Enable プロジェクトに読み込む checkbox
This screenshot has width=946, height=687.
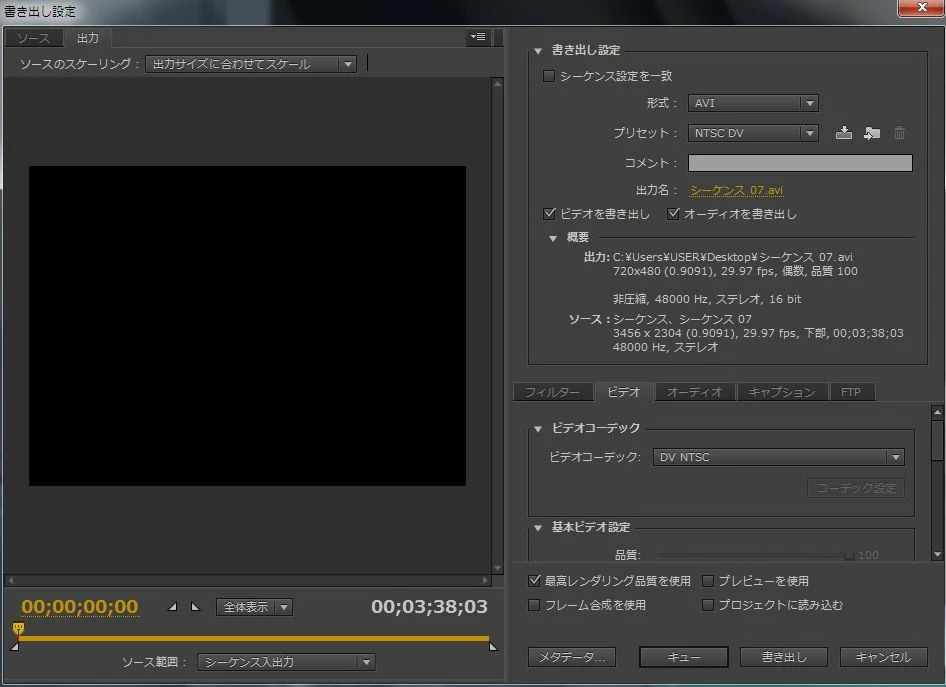click(708, 605)
